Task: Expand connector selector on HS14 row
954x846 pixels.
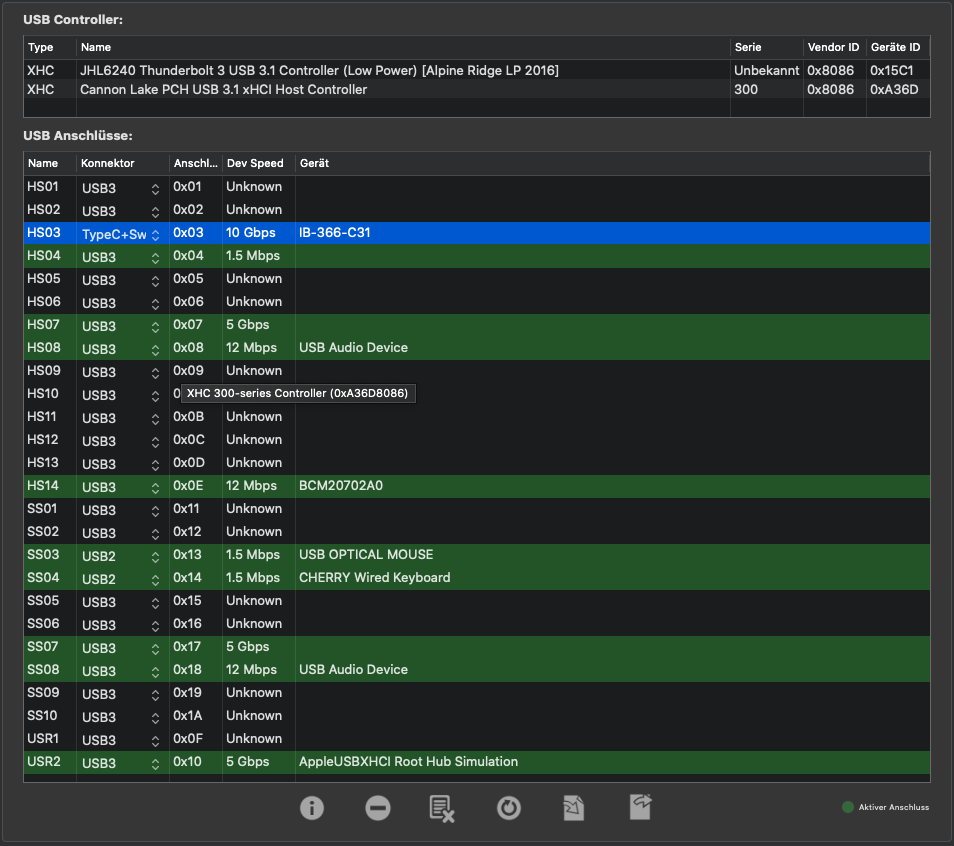Action: click(155, 487)
